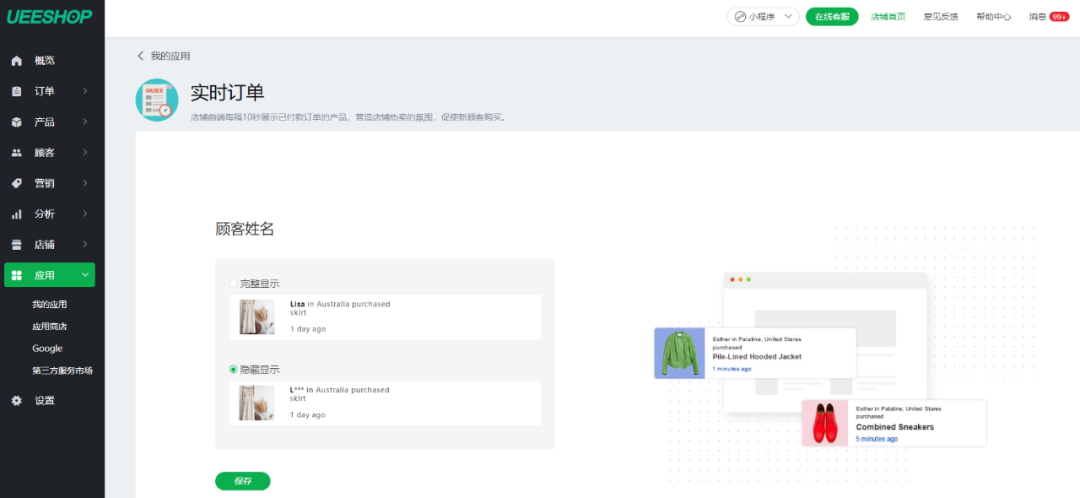This screenshot has width=1080, height=498.
Task: Click the '1 minutes ago' timestamp
Action: [x=731, y=369]
